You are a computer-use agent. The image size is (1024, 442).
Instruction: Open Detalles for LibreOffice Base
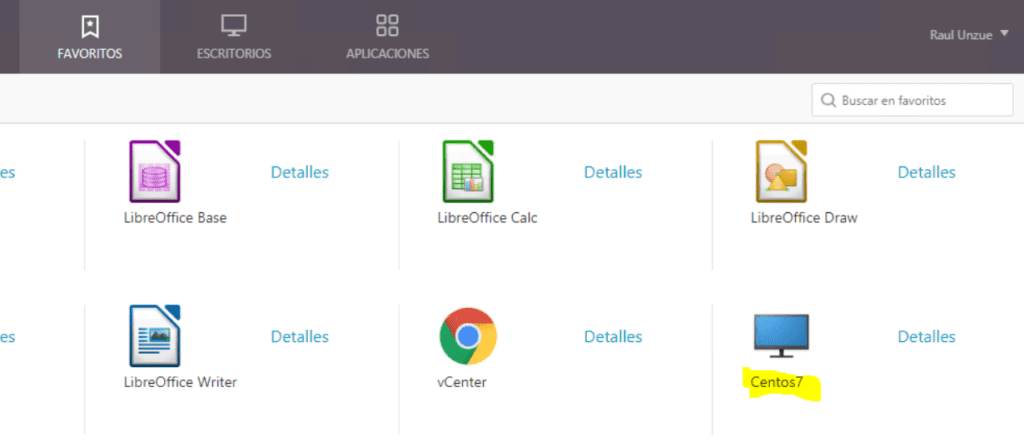pyautogui.click(x=300, y=172)
